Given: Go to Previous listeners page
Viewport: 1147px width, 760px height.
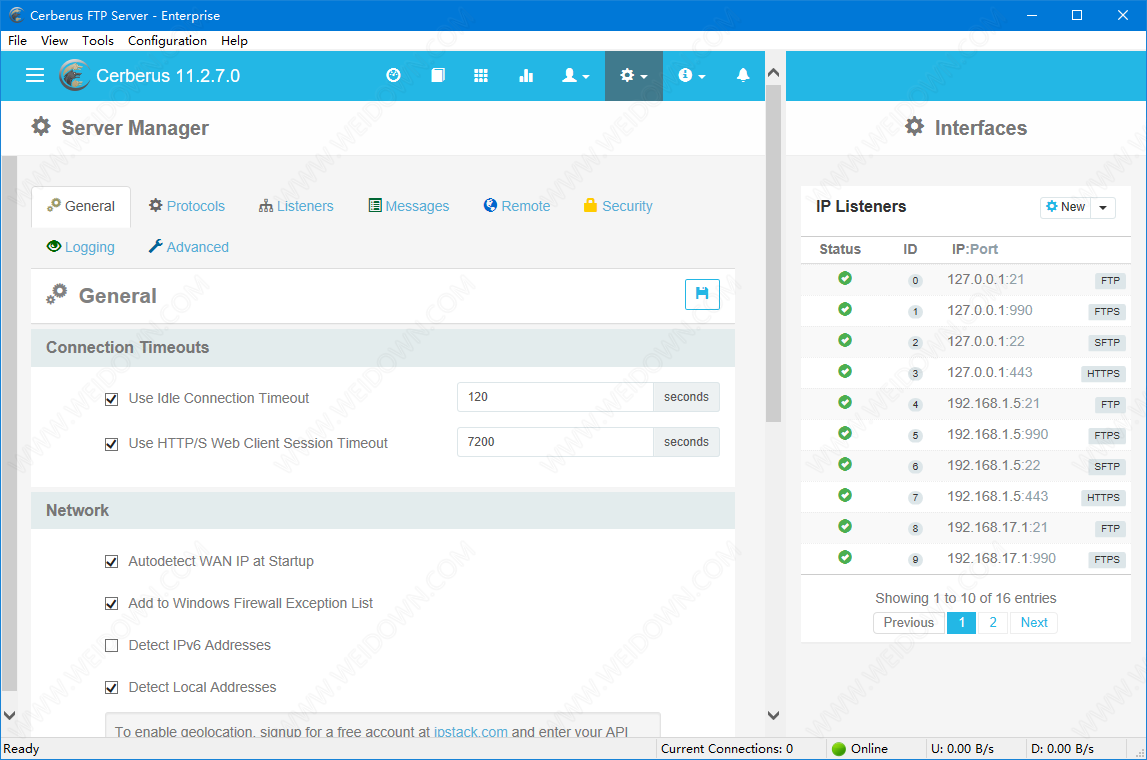Looking at the screenshot, I should pyautogui.click(x=909, y=622).
